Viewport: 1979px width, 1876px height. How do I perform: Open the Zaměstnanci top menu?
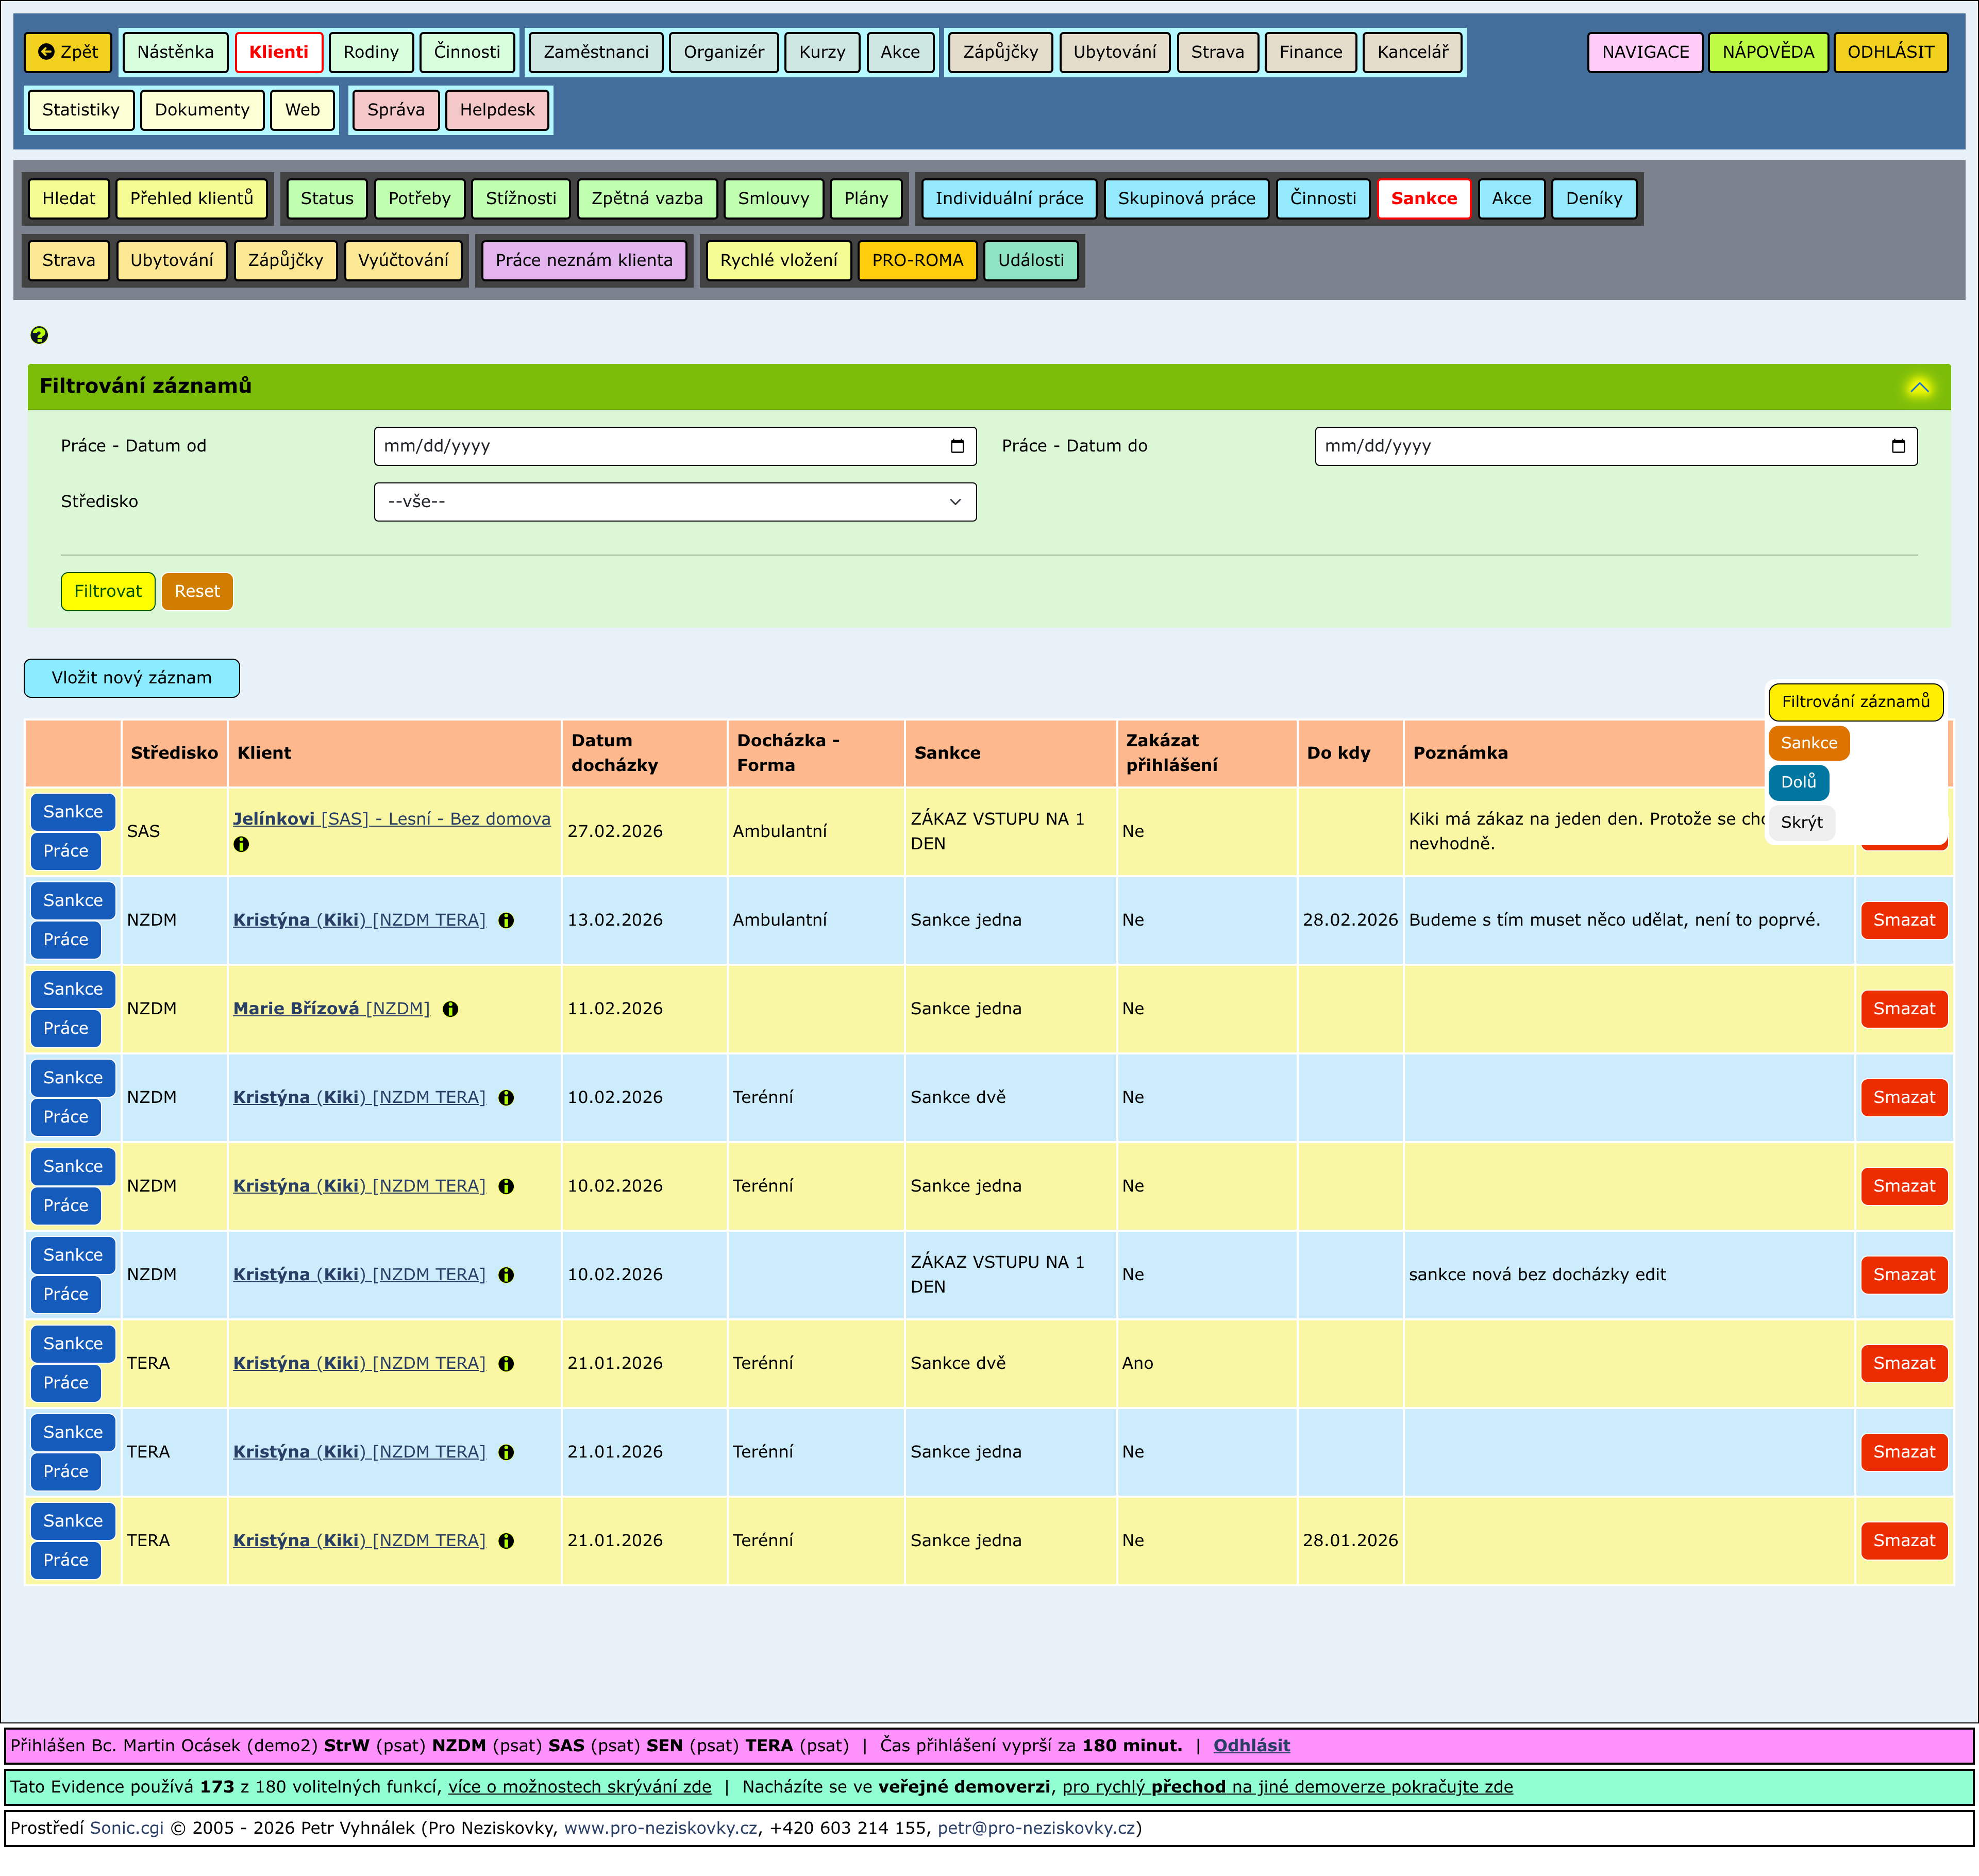coord(595,52)
